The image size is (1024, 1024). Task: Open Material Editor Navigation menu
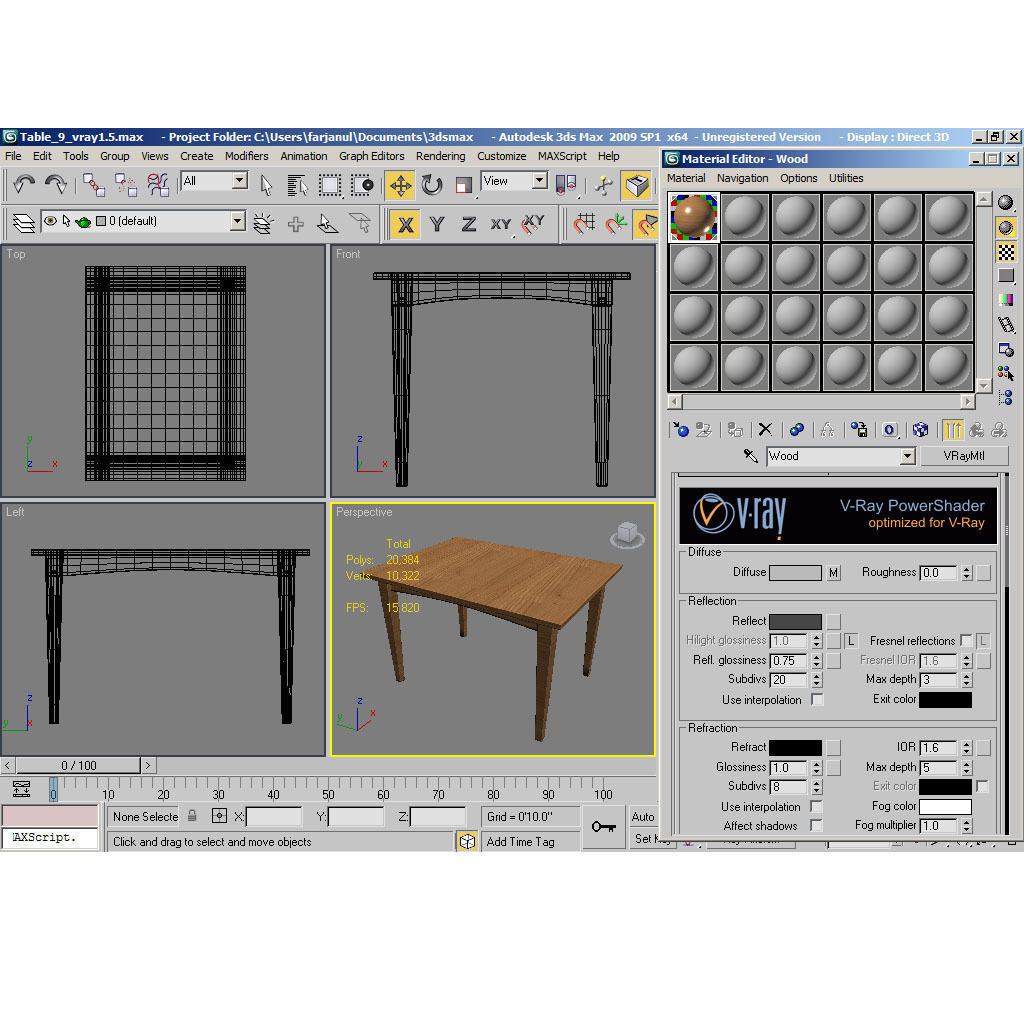742,178
